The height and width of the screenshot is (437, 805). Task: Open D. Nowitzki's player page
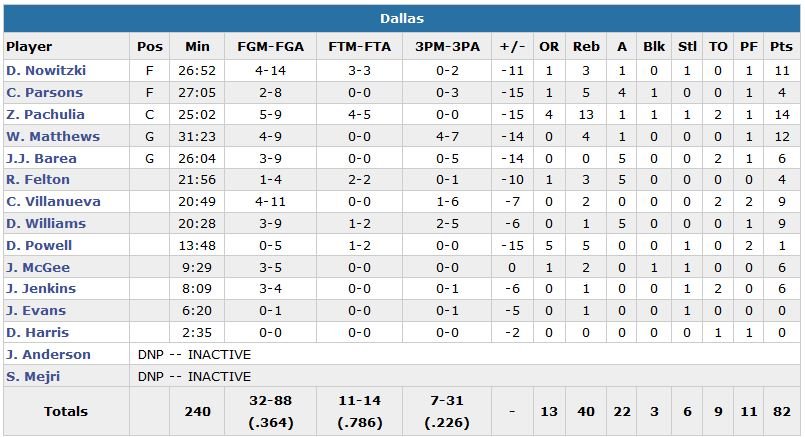45,71
